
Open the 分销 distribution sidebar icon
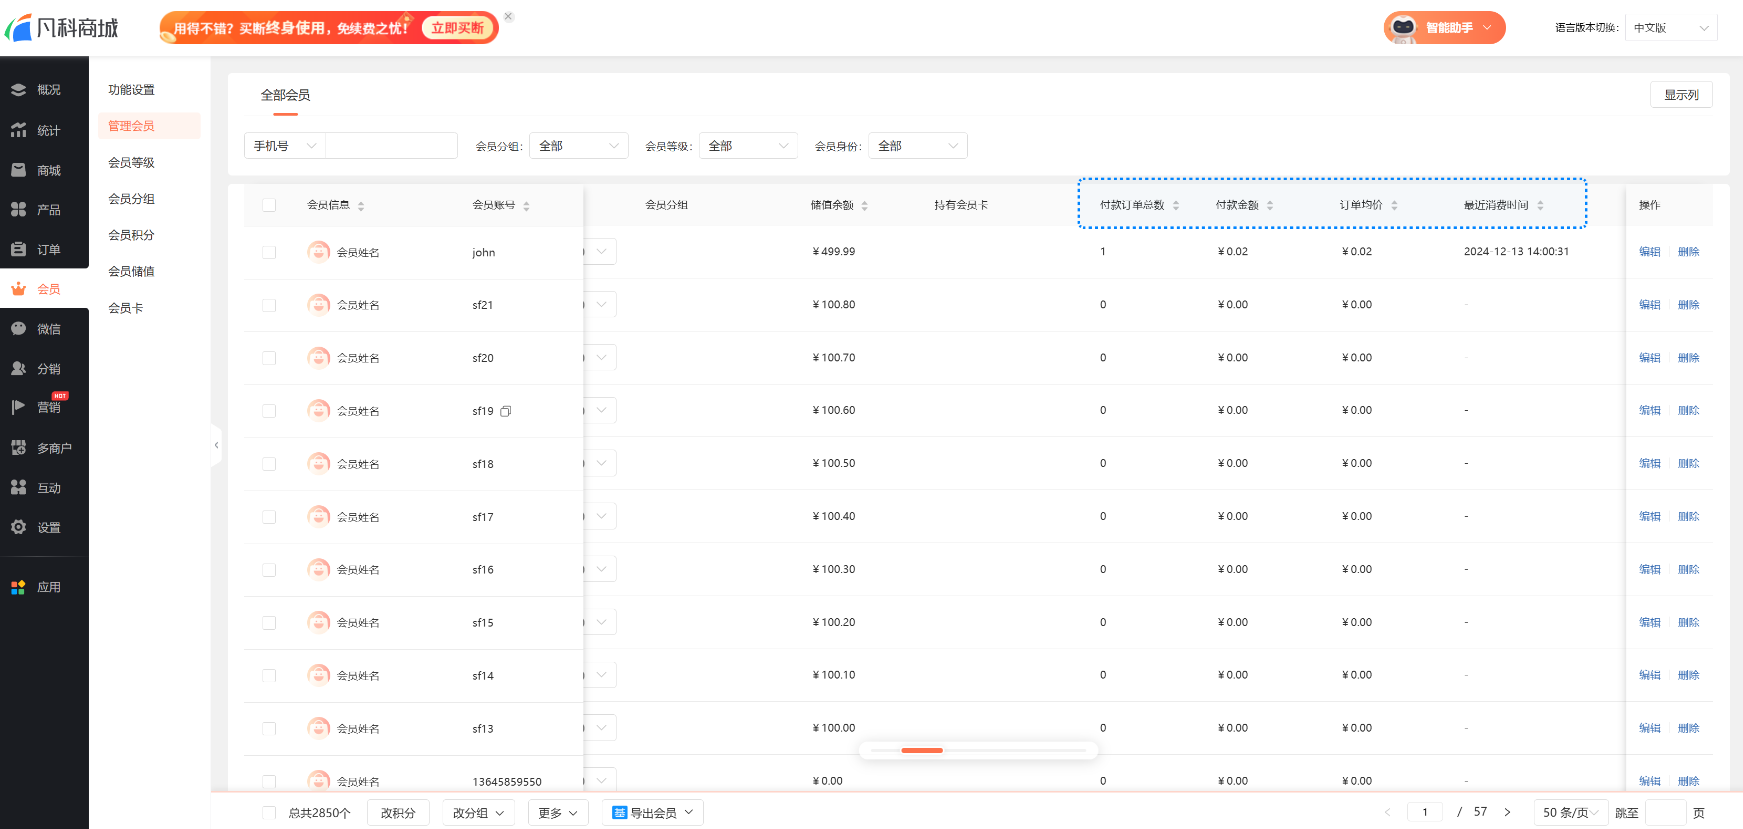coord(18,368)
